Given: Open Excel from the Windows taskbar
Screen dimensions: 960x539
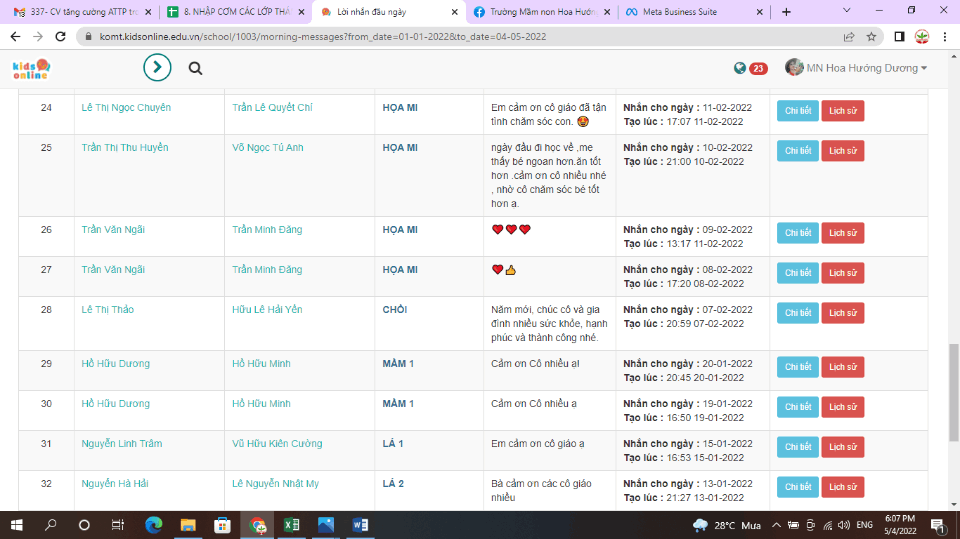Looking at the screenshot, I should point(291,525).
